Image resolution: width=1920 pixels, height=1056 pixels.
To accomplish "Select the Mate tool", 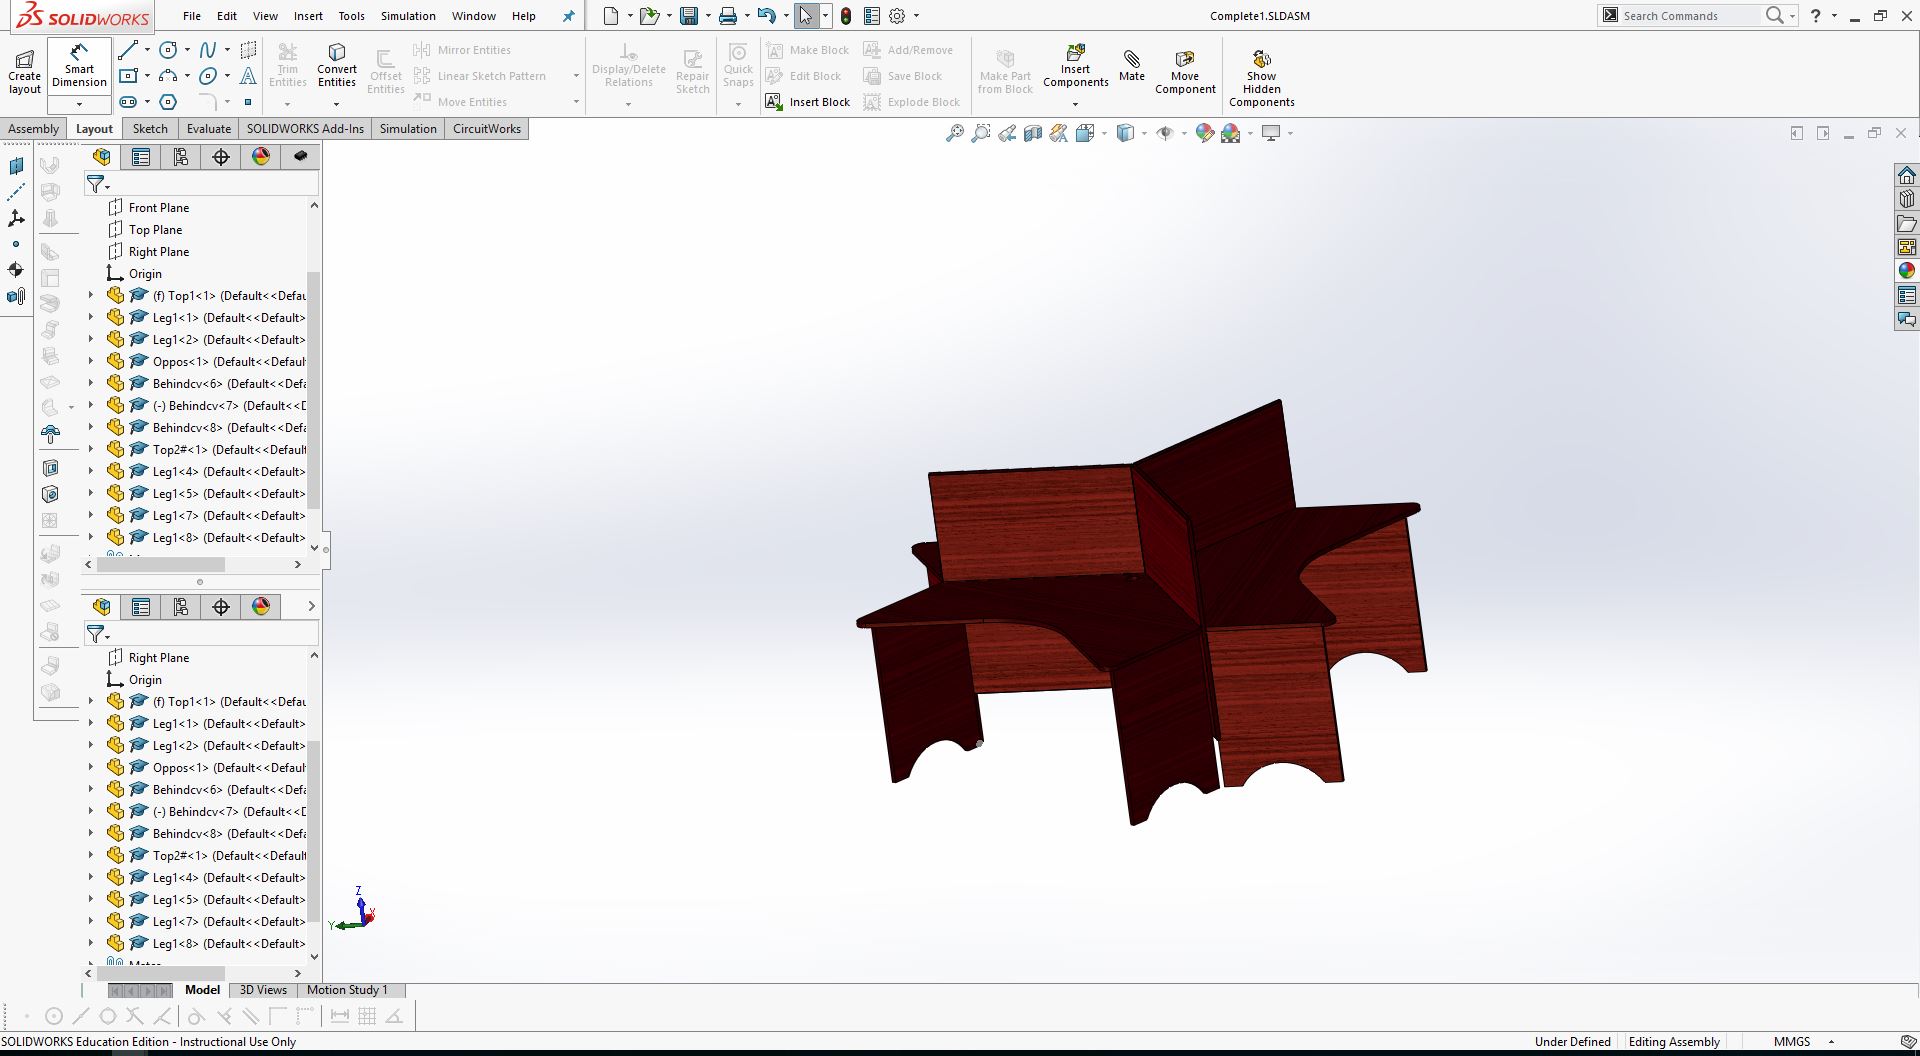I will click(x=1132, y=66).
